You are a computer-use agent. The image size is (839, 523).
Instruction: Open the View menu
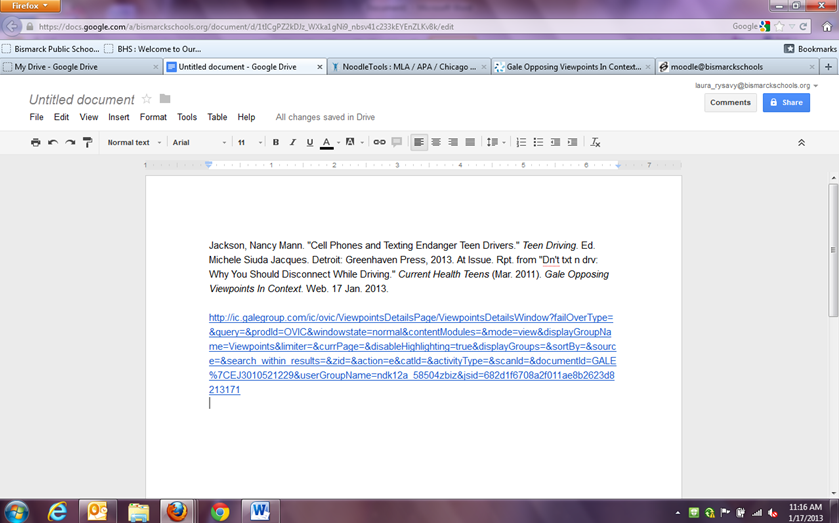point(89,117)
